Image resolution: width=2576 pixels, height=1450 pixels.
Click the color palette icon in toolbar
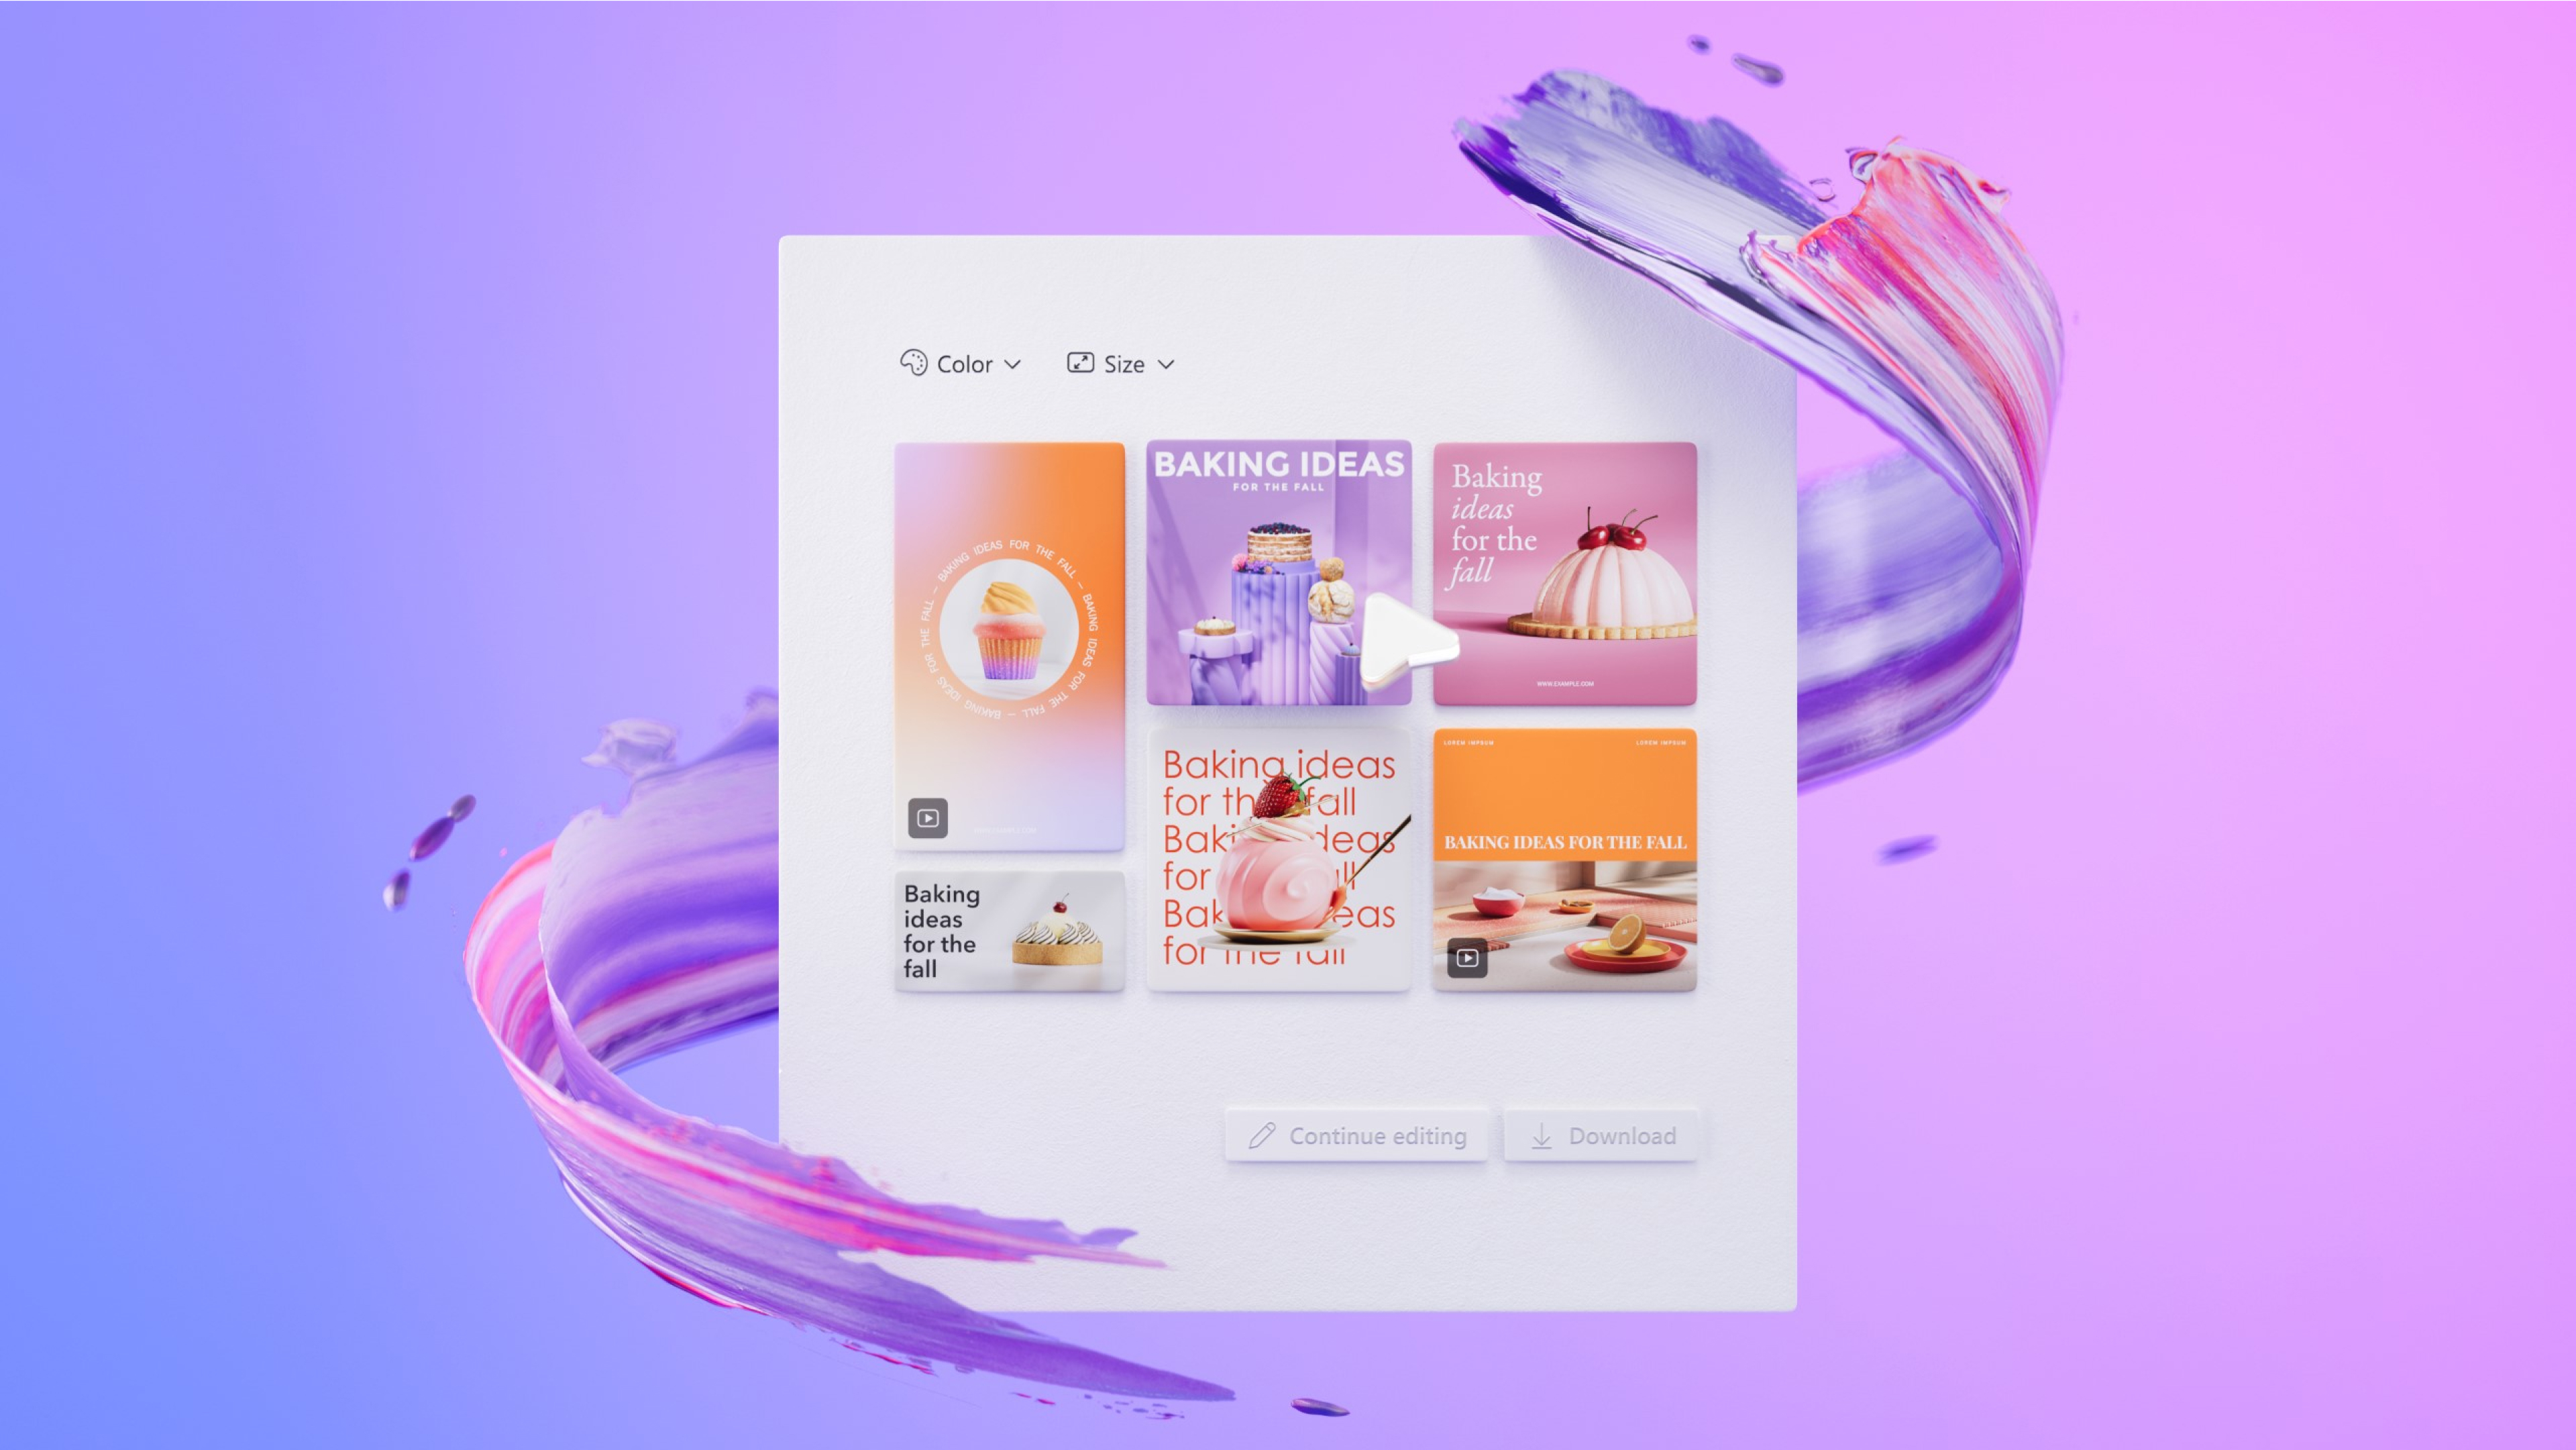913,363
